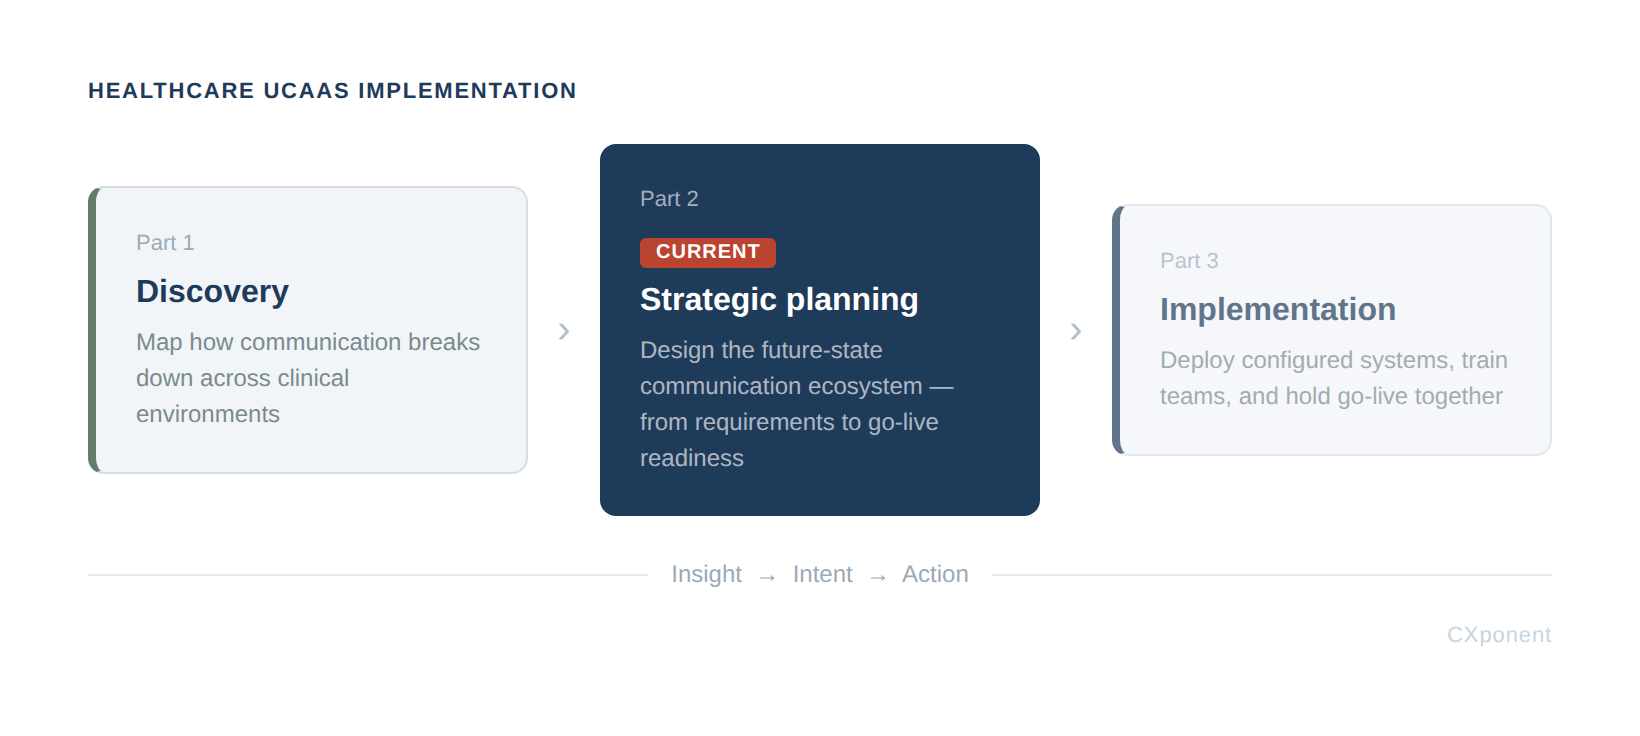
Task: Select the red CURRENT badge
Action: [708, 252]
